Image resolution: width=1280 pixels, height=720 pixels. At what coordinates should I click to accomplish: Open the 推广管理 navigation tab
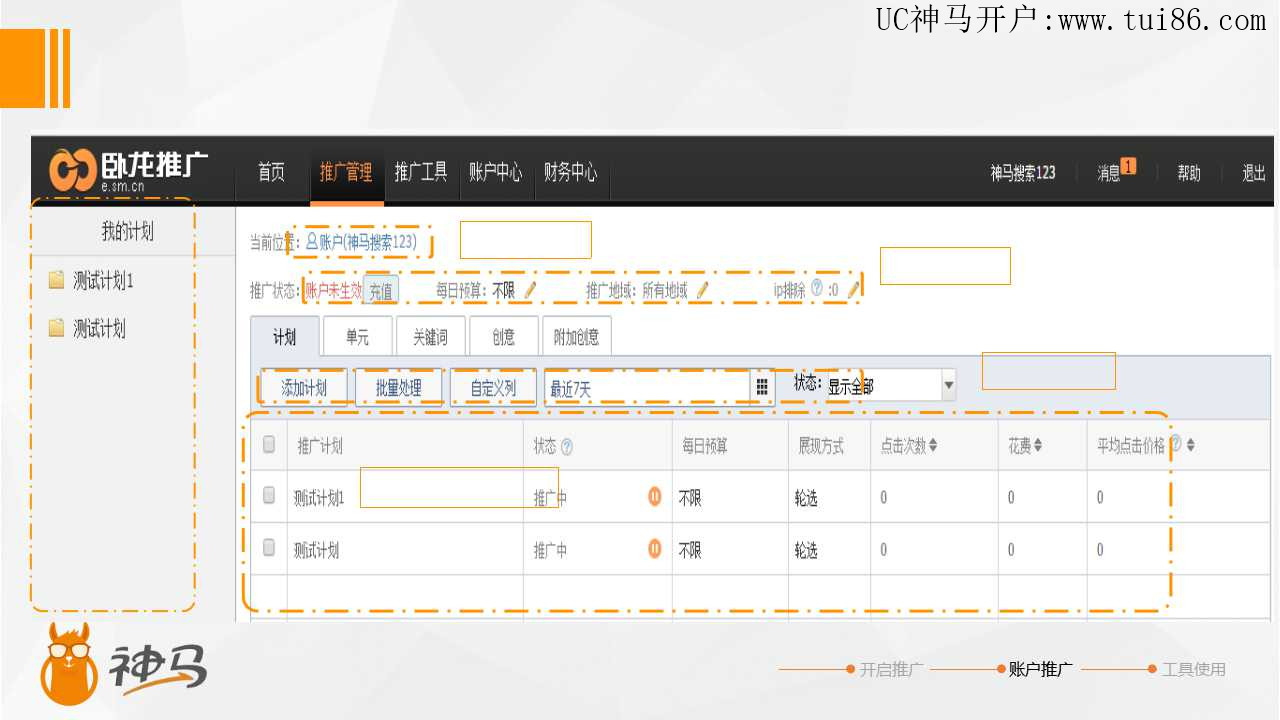point(346,173)
